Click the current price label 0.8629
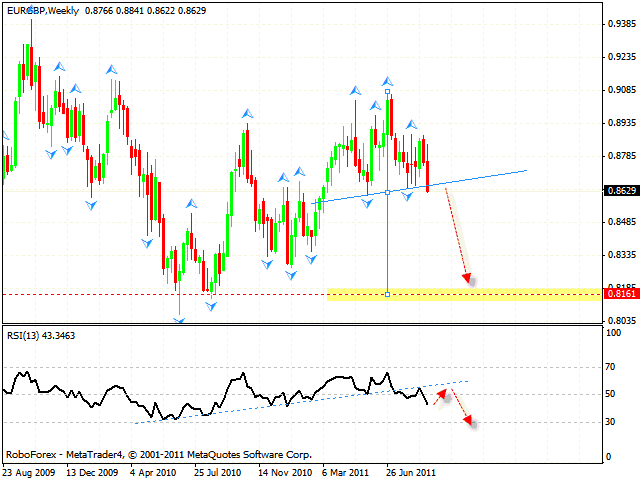The width and height of the screenshot is (640, 480). pyautogui.click(x=620, y=189)
